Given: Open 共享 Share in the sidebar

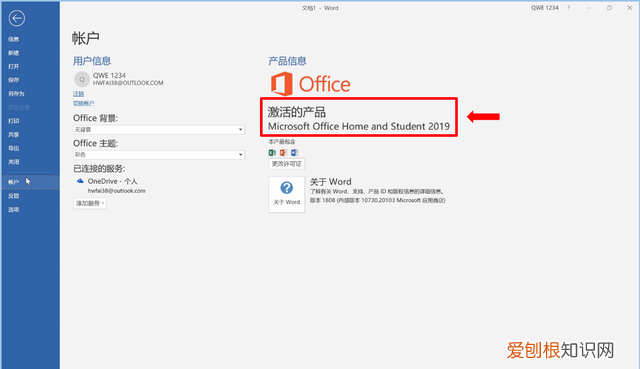Looking at the screenshot, I should [13, 134].
